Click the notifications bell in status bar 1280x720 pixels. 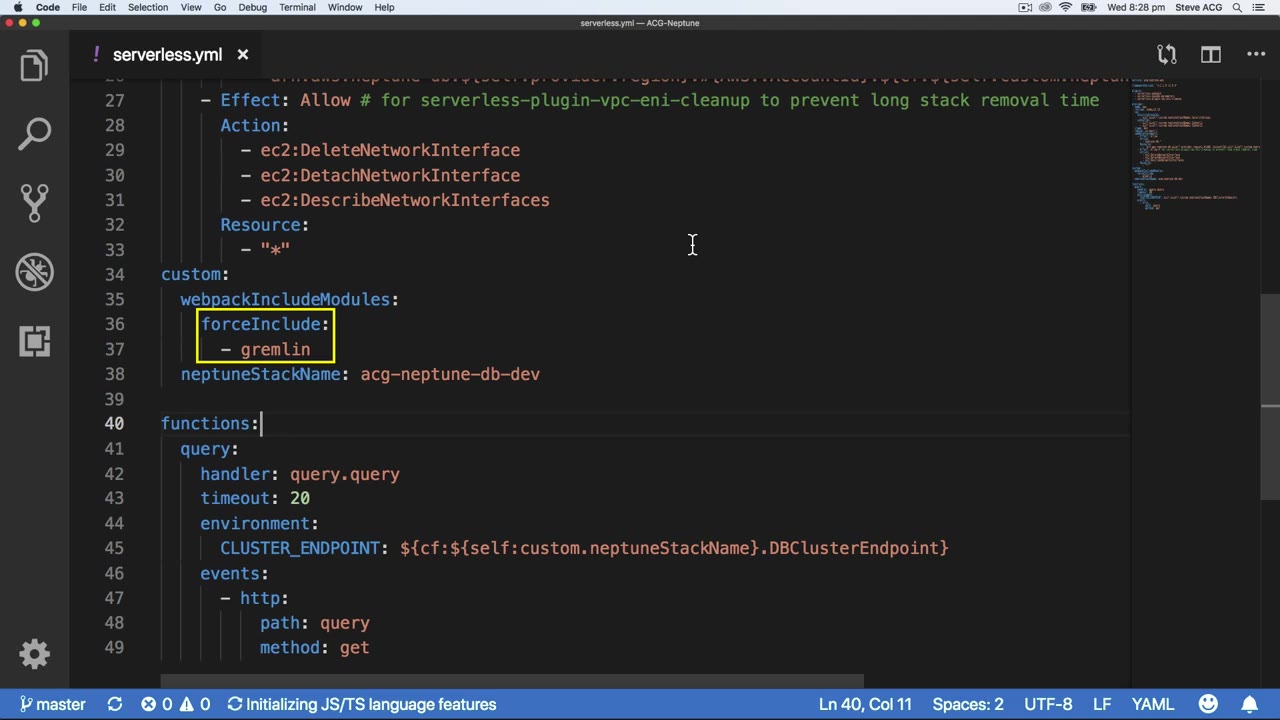(1249, 704)
